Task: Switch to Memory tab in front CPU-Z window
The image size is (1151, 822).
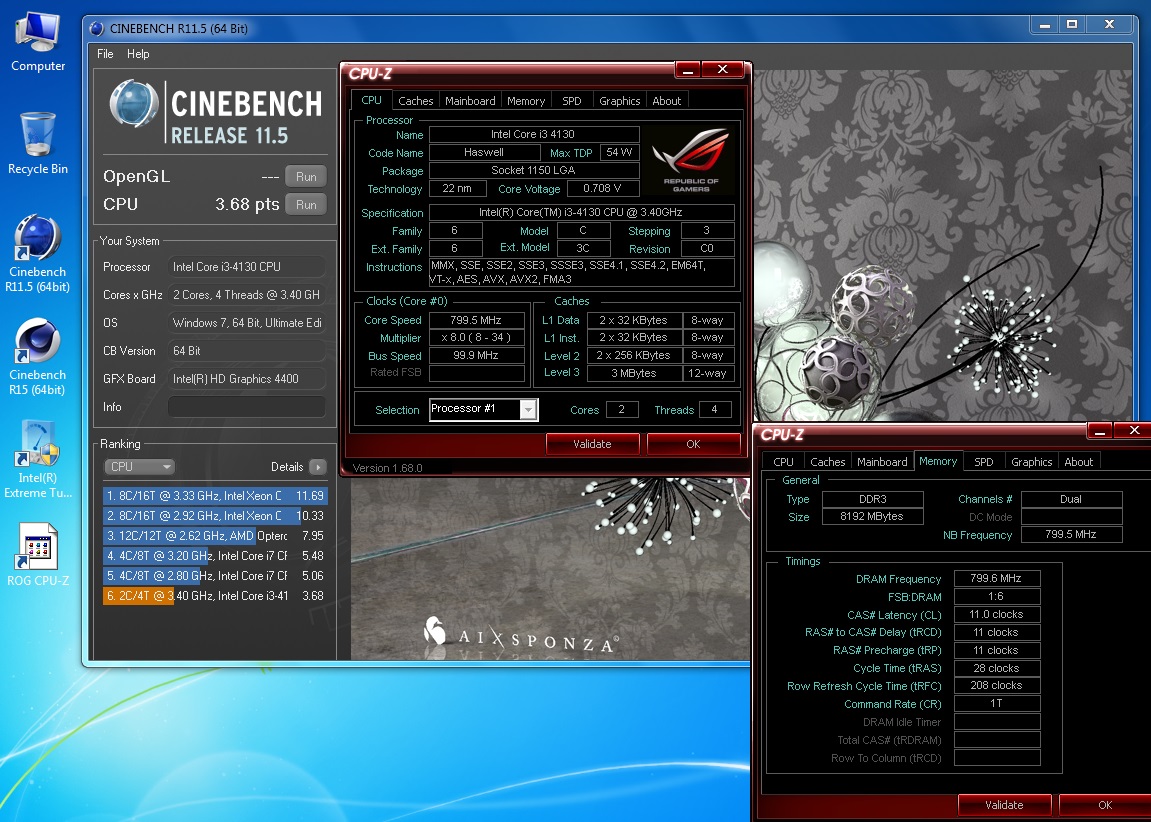Action: pos(526,101)
